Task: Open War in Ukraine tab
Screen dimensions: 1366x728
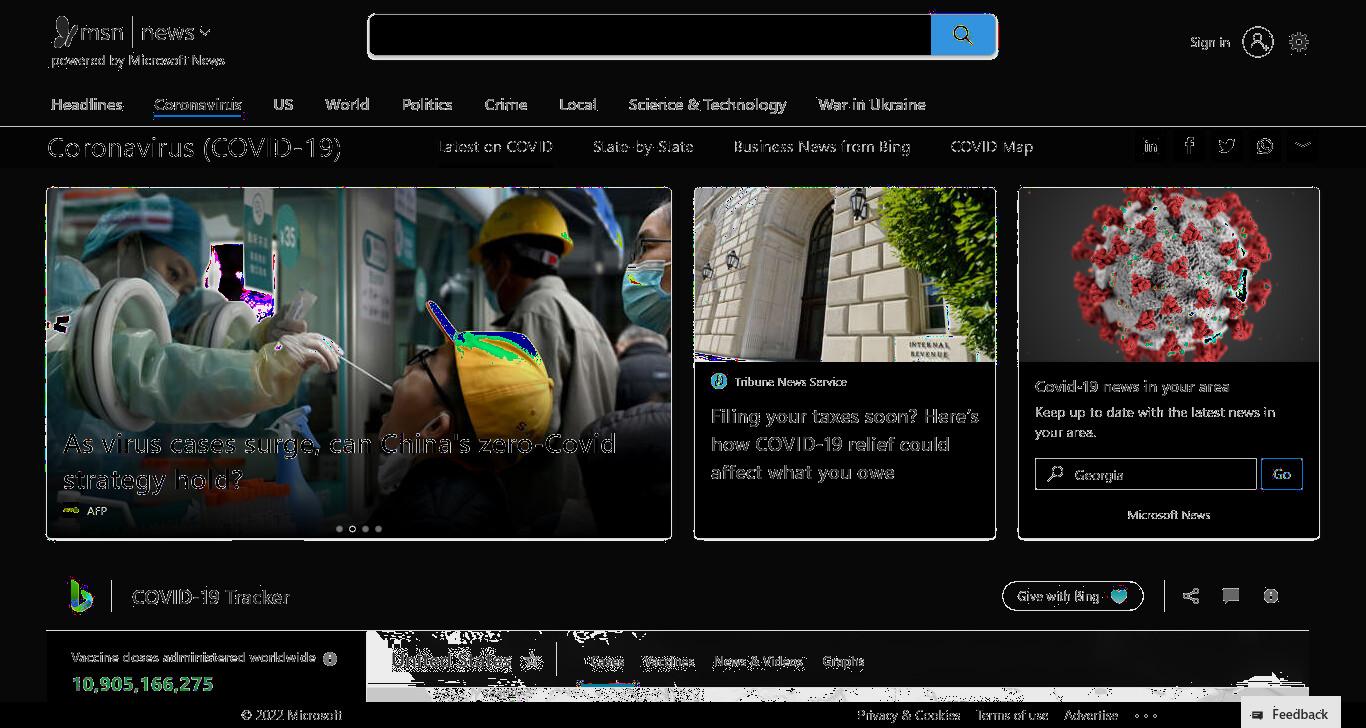Action: coord(872,104)
